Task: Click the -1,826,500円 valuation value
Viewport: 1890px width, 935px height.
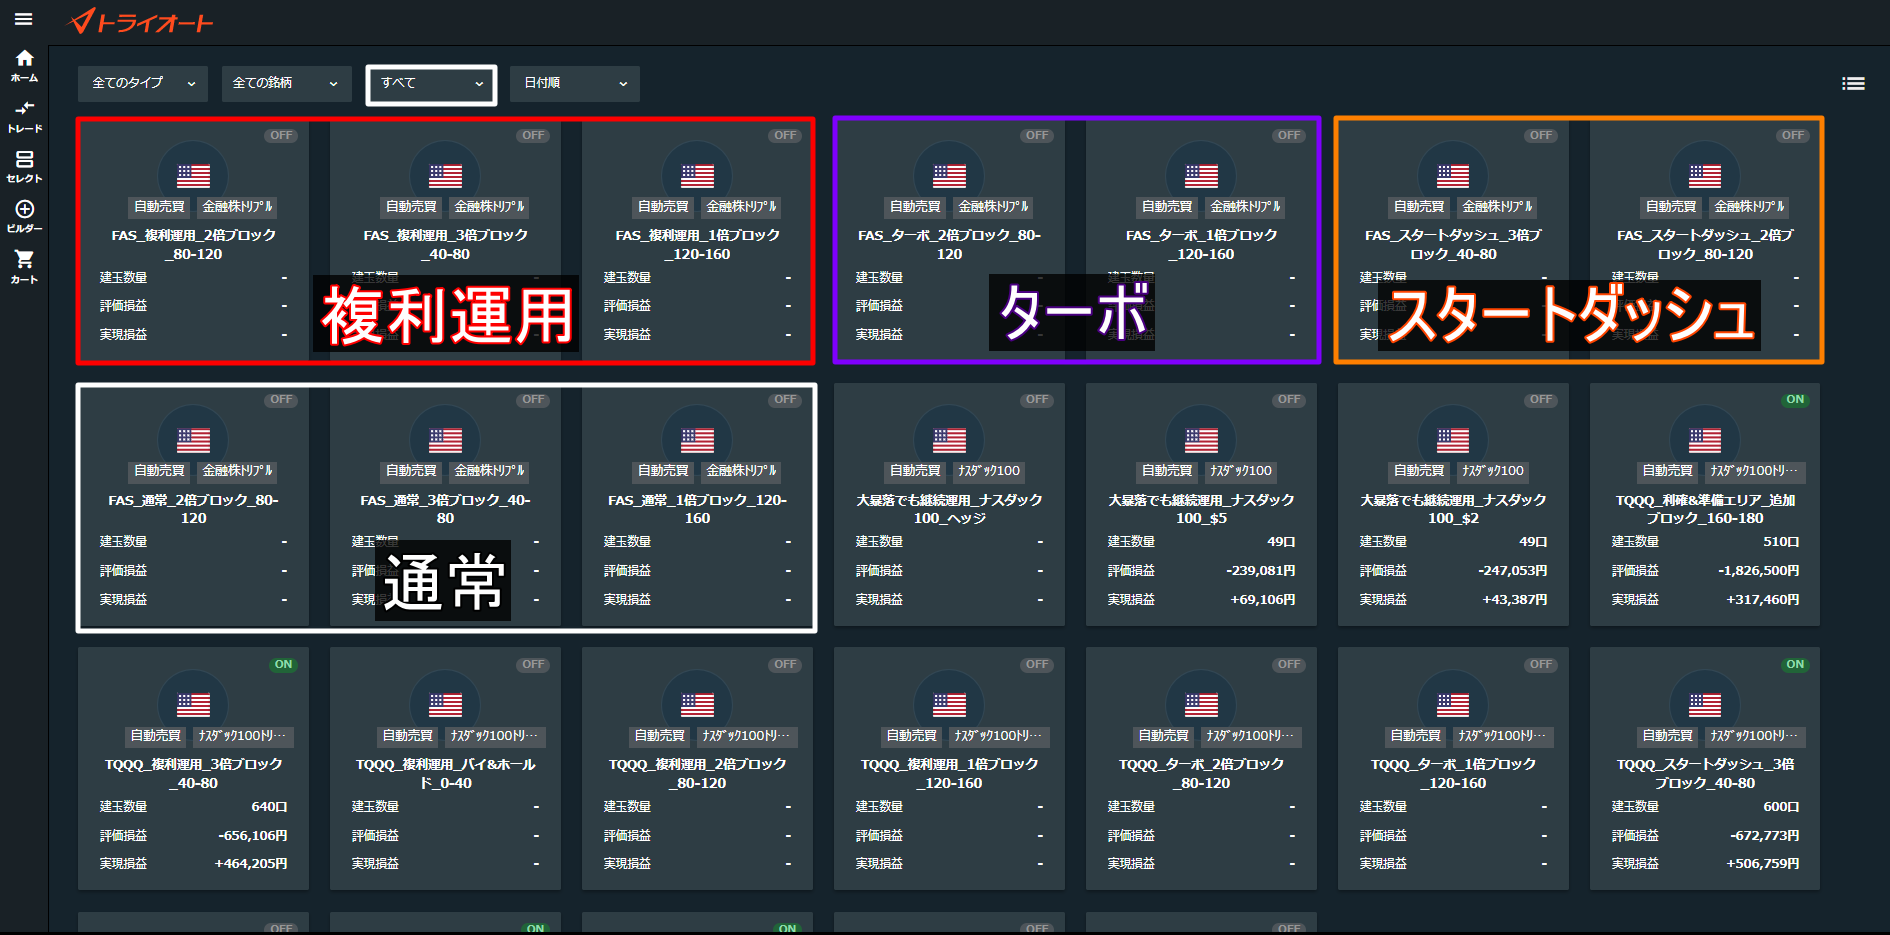Action: (x=1758, y=571)
